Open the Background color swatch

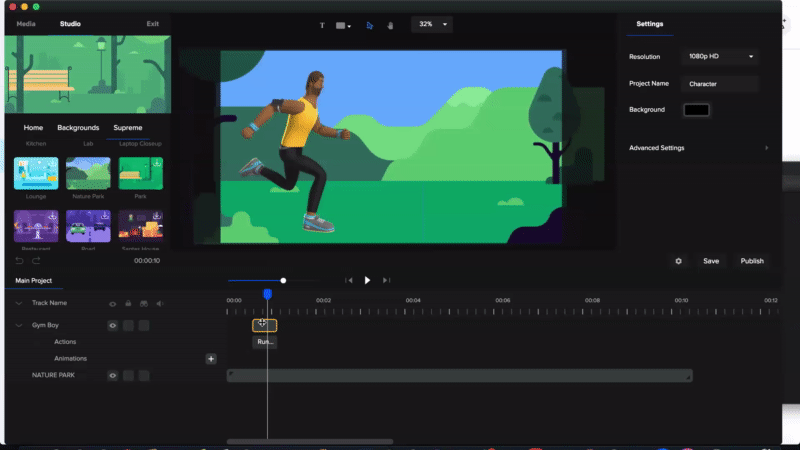[696, 109]
